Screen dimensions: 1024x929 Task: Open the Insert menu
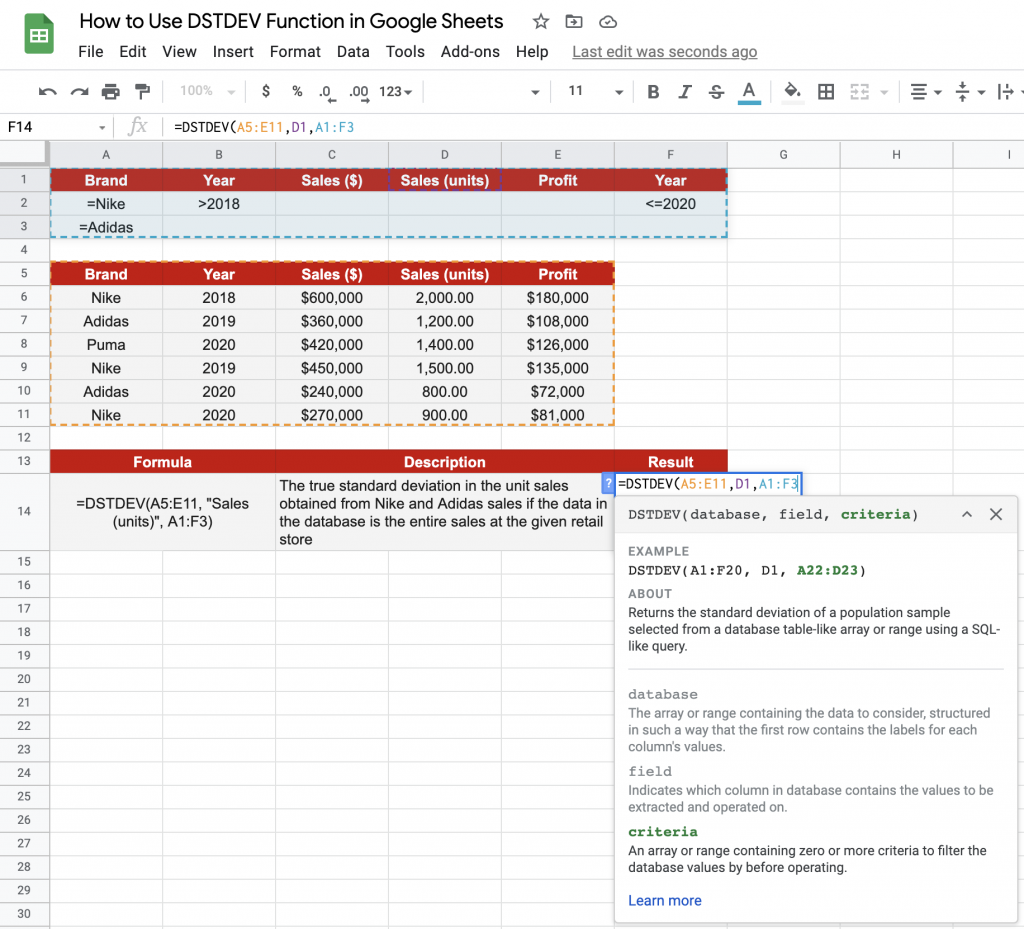(233, 52)
